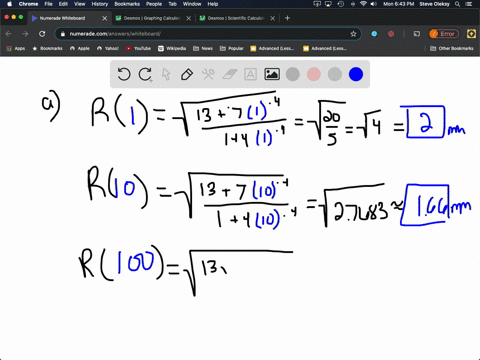
Task: Switch to Desmos Scientific Calculator tab
Action: 236,18
